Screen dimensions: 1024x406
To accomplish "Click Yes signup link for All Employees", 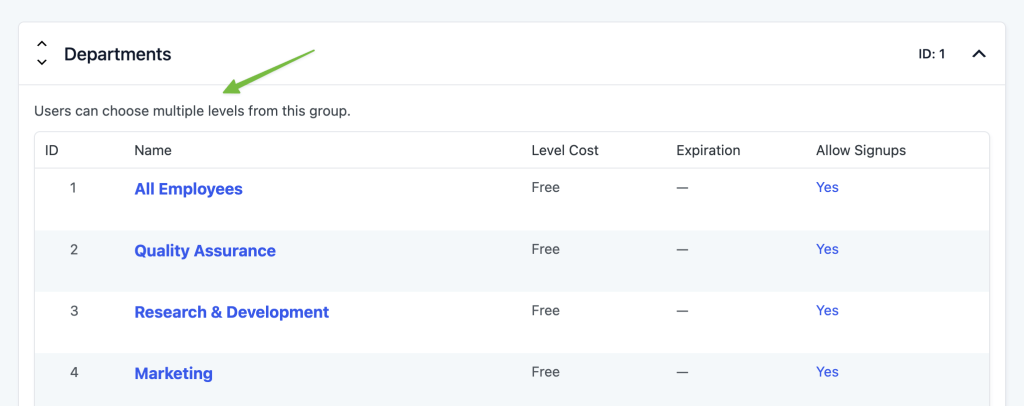I will click(x=827, y=187).
